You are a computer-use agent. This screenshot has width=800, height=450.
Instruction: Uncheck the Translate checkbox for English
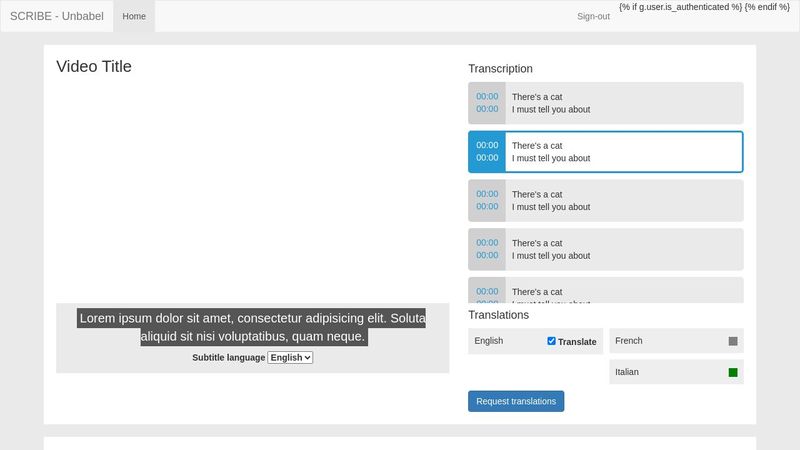[x=552, y=341]
